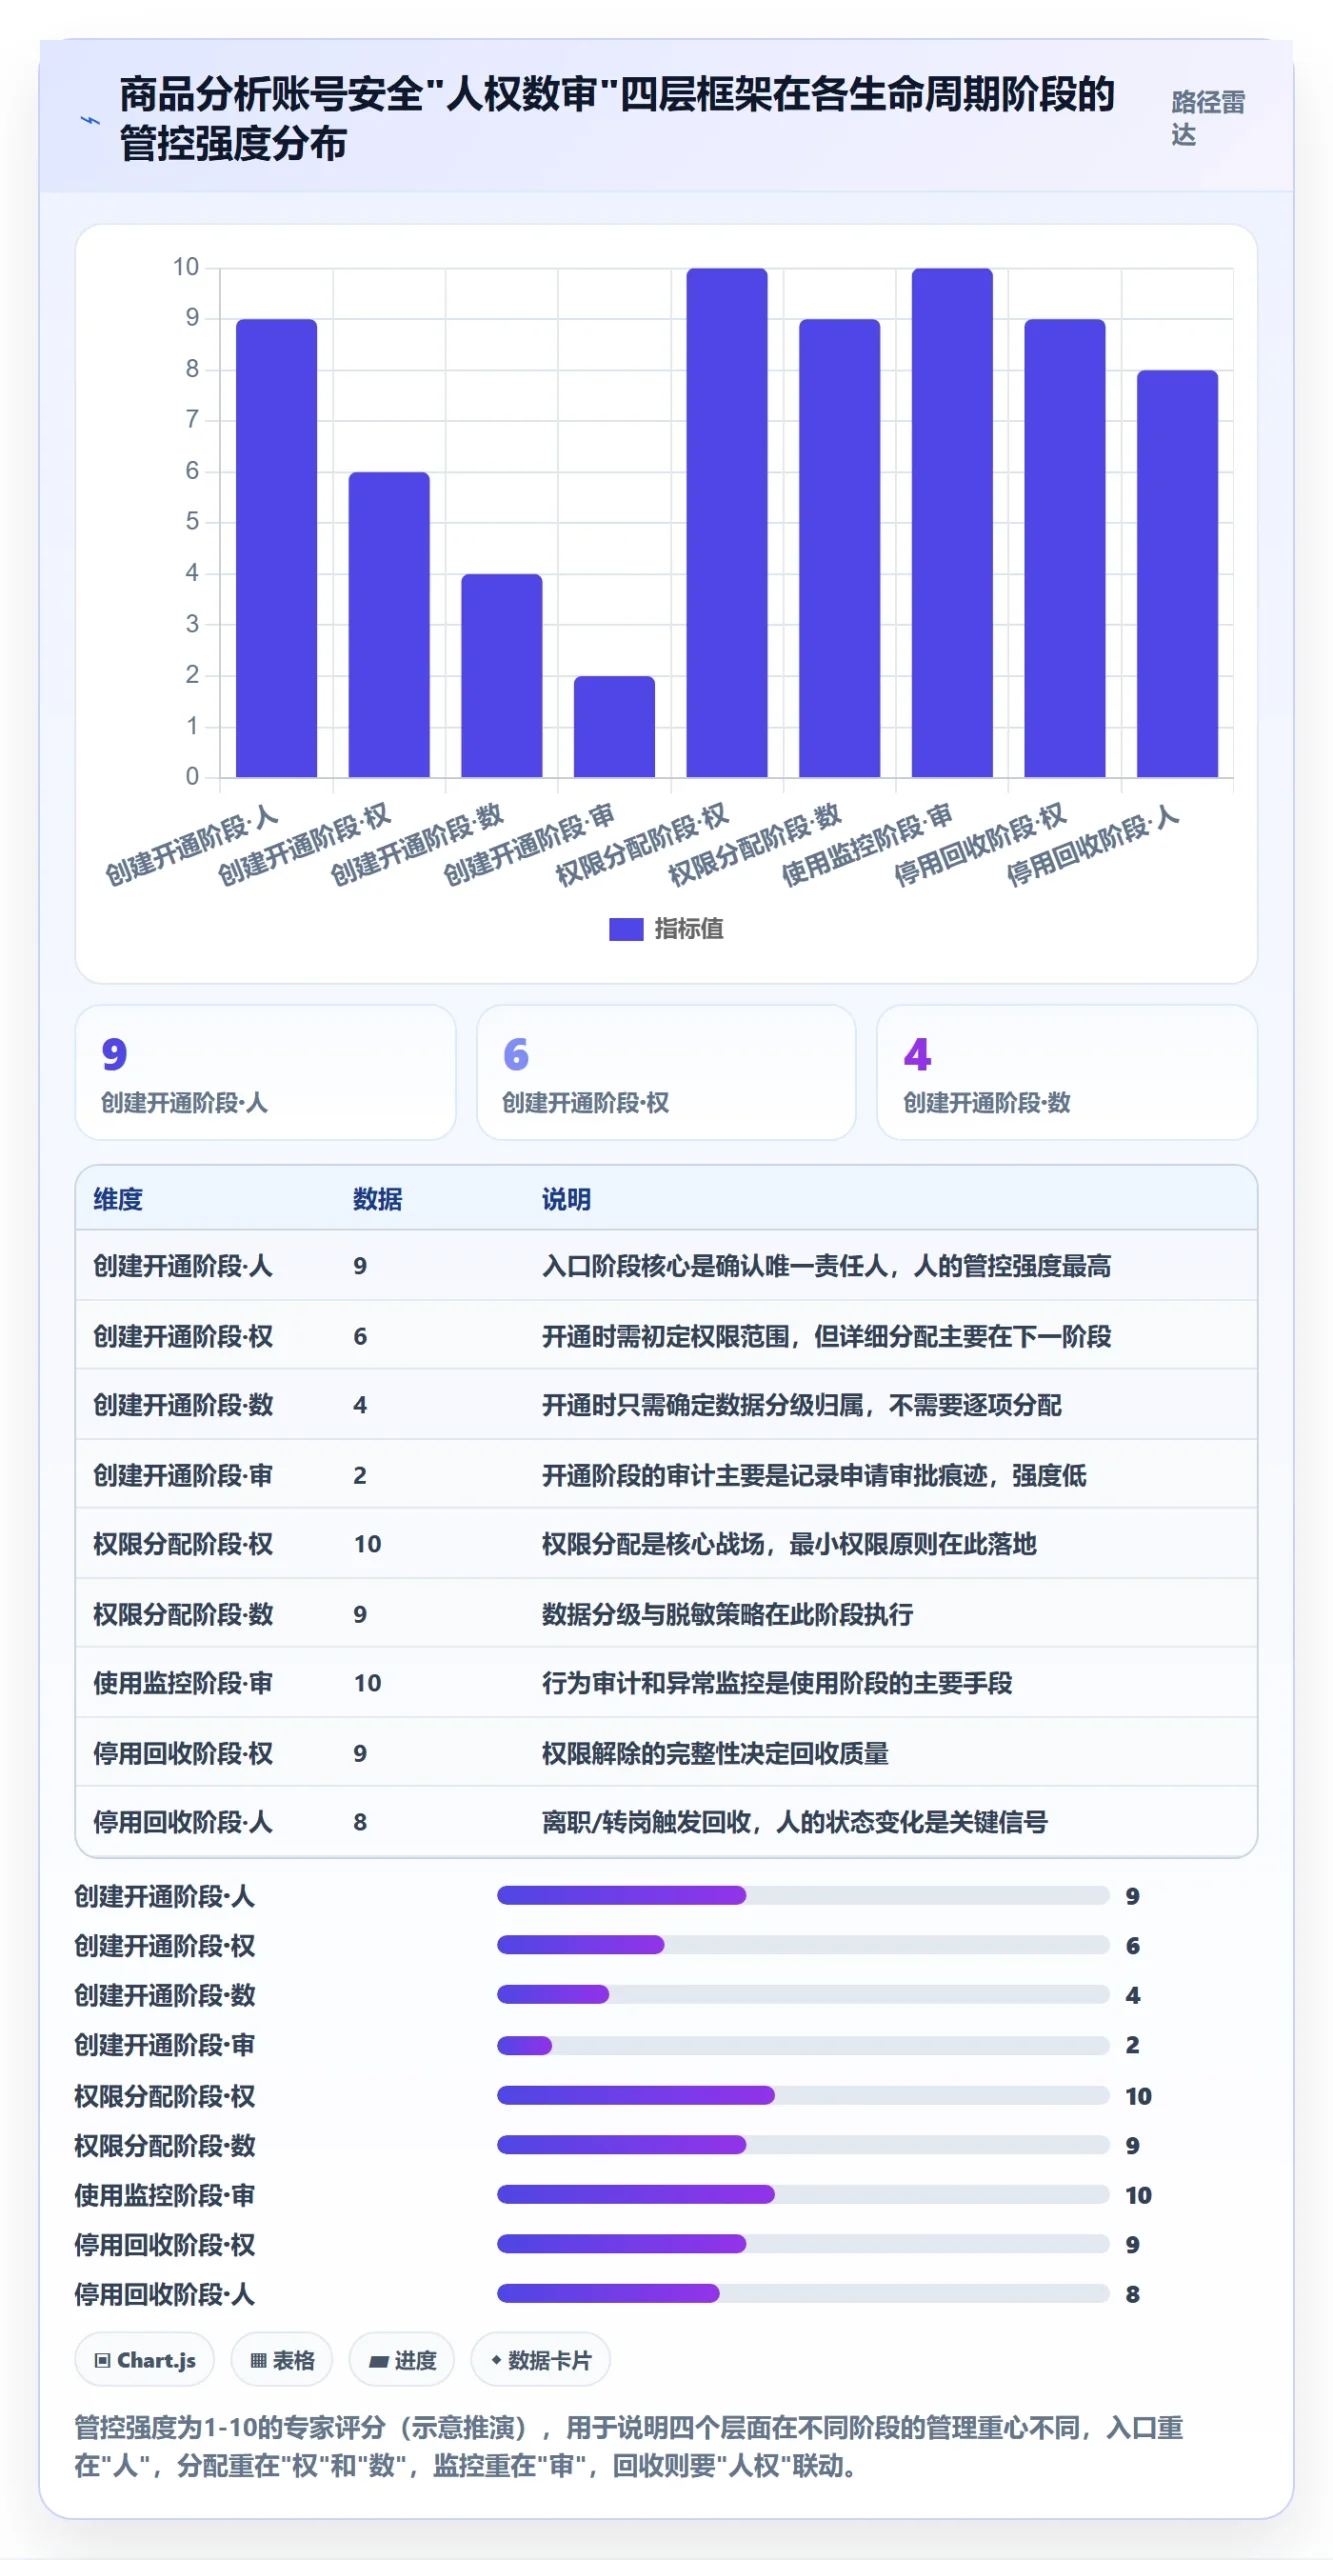This screenshot has height=2560, width=1333.
Task: Click the progress bar for 创建开通阶段·人
Action: coord(803,1895)
